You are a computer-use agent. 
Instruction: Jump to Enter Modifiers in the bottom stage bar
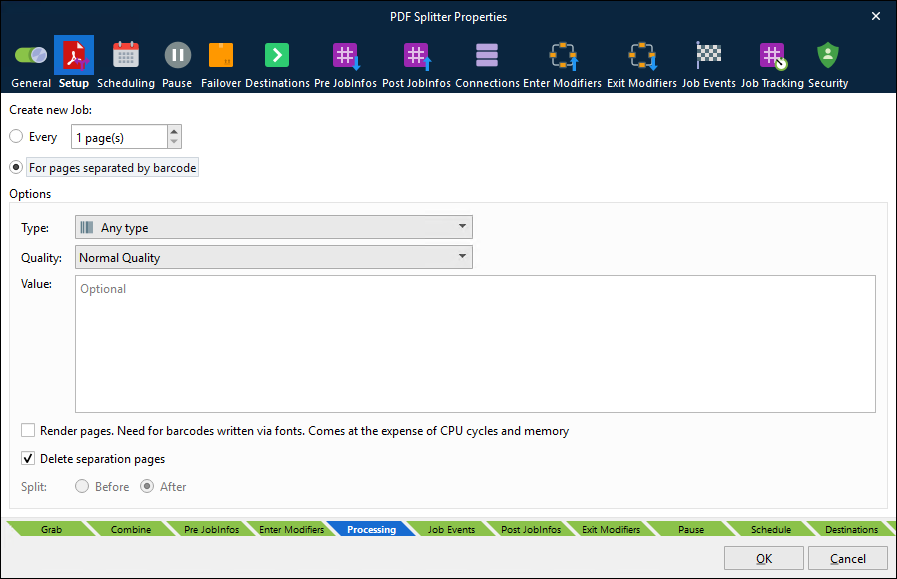tap(291, 529)
